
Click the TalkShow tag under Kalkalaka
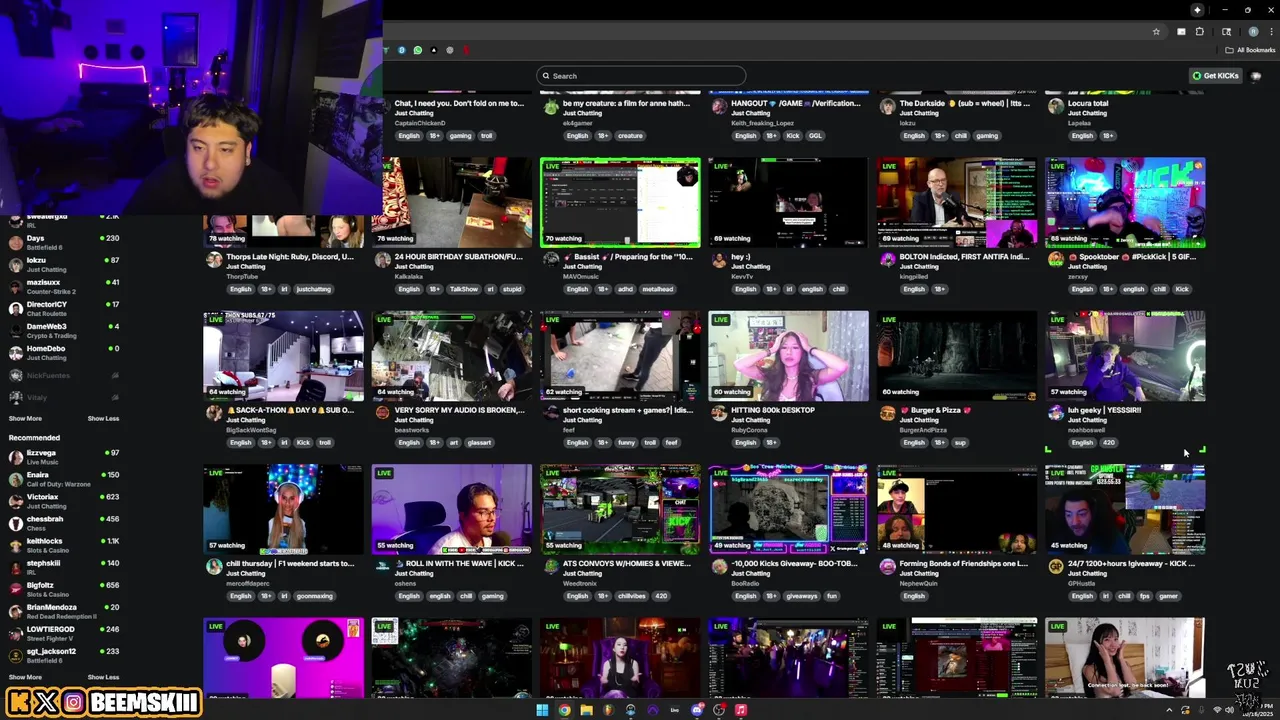pos(464,289)
